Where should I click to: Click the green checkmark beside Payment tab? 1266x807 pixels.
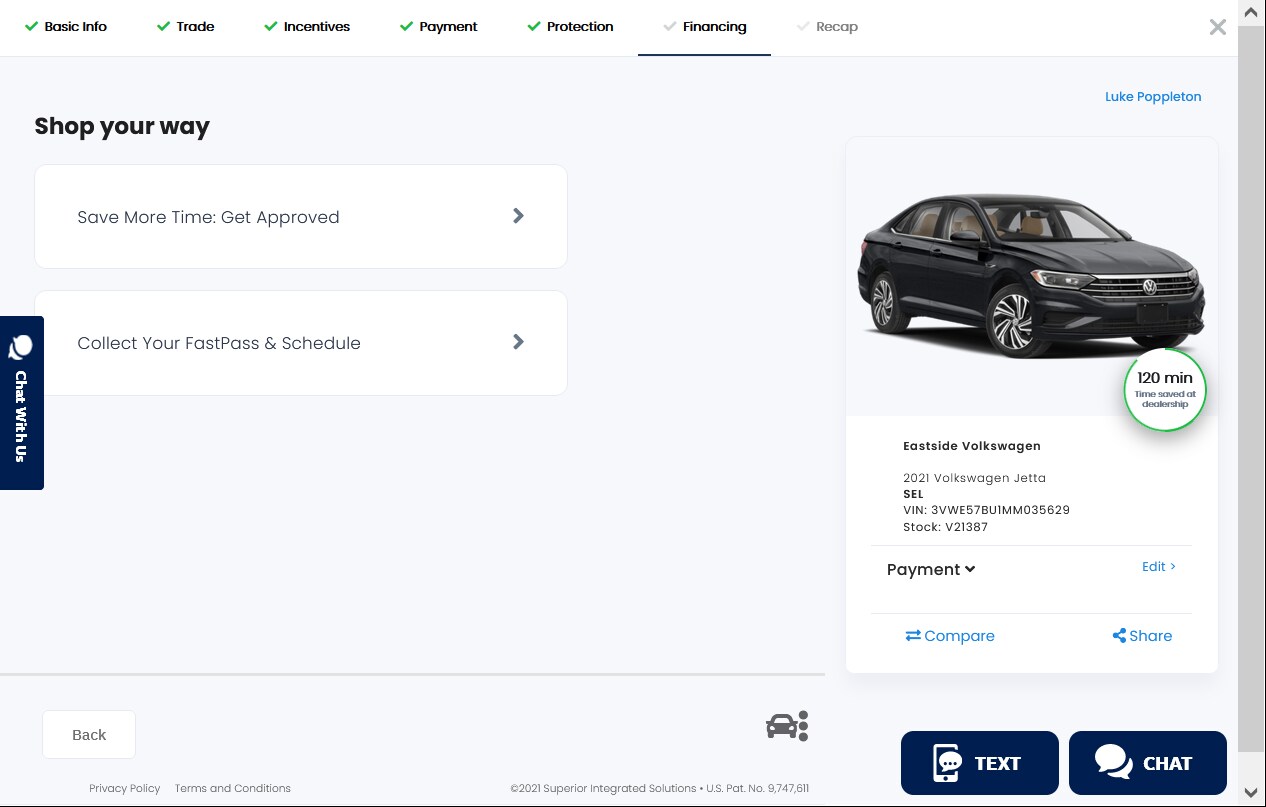click(406, 27)
